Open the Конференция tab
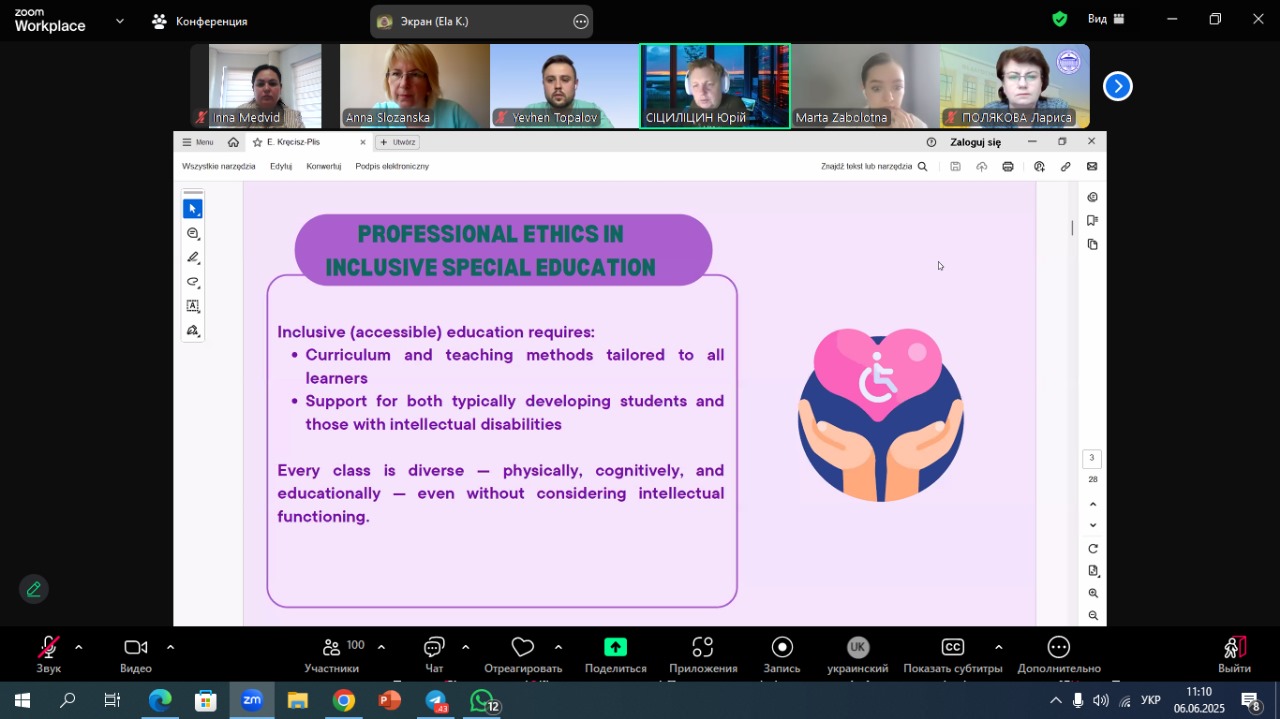The image size is (1280, 719). (200, 21)
